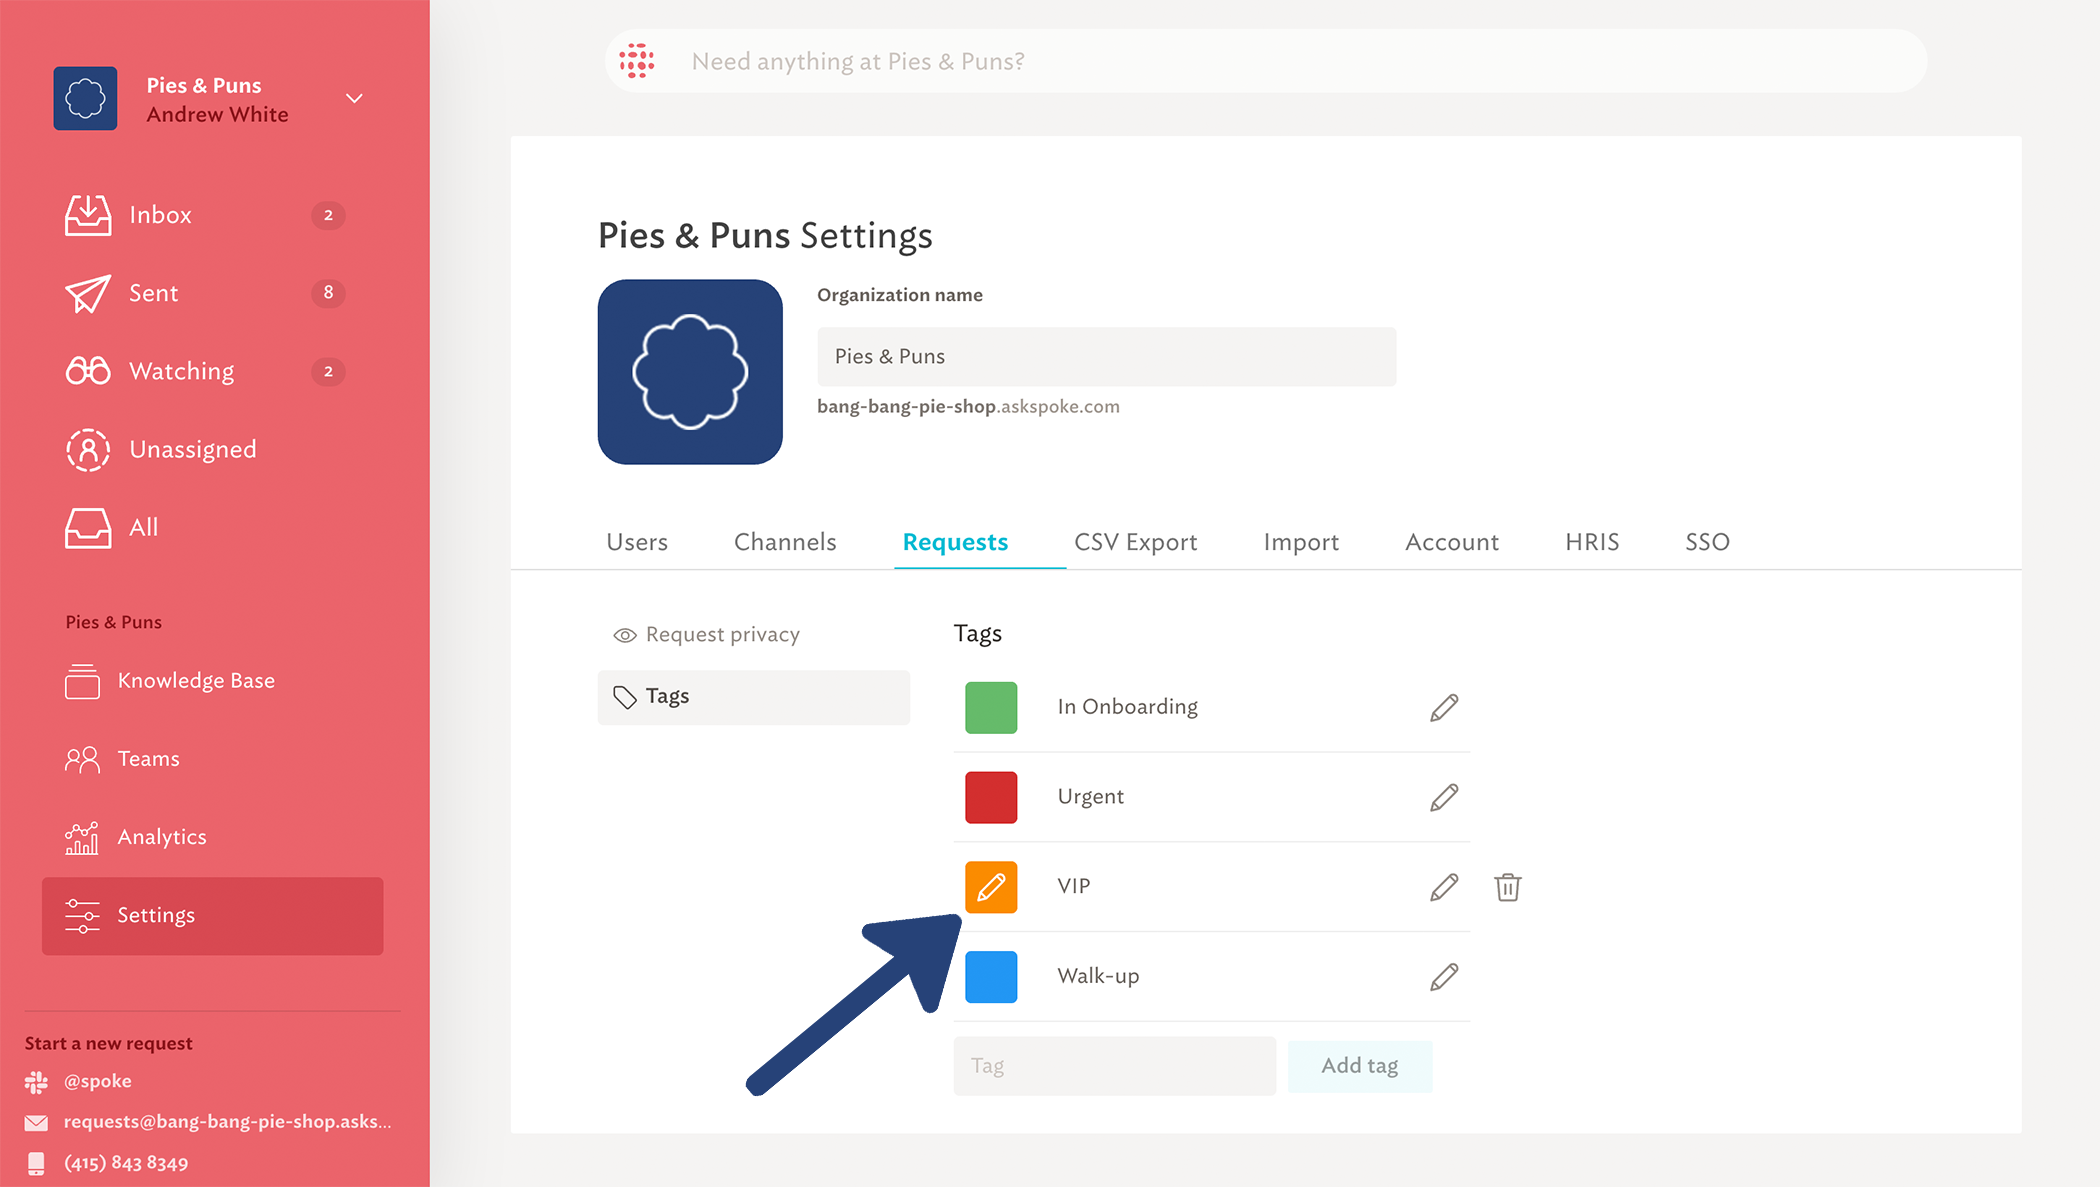Open Unassigned requests label
This screenshot has height=1187, width=2100.
193,449
